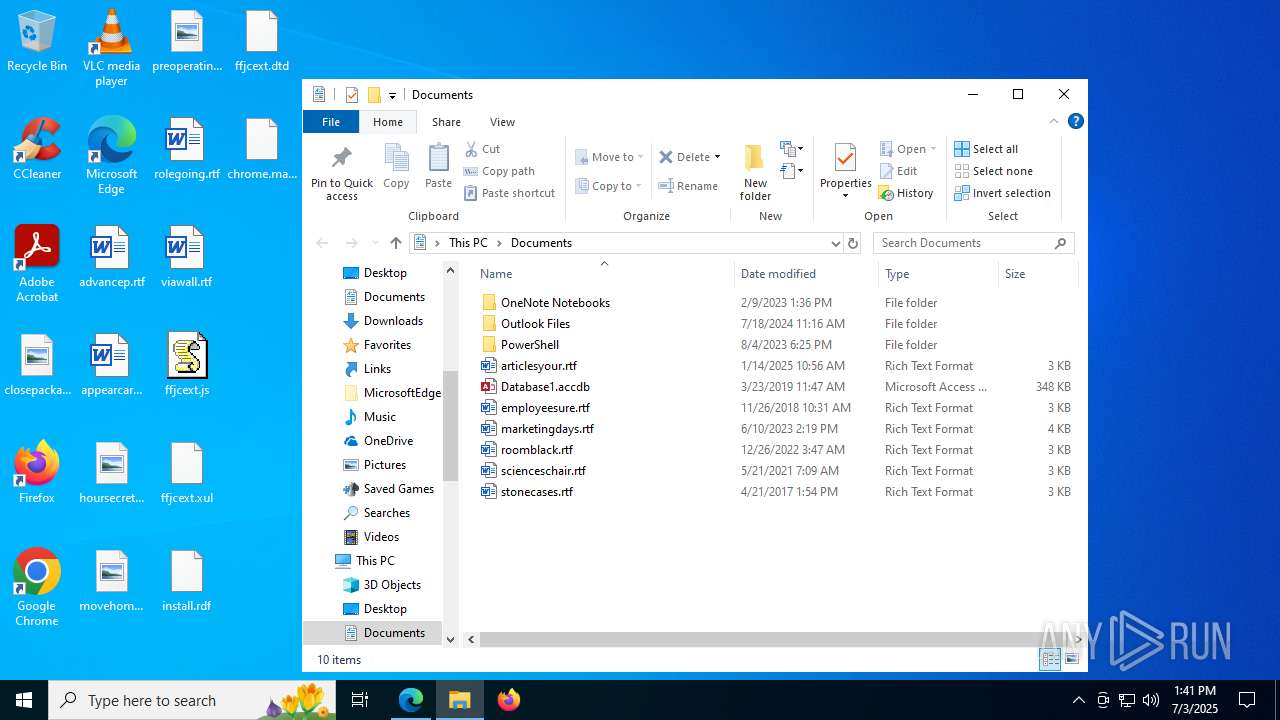Open Windows Start menu
Viewport: 1280px width, 720px height.
[24, 700]
